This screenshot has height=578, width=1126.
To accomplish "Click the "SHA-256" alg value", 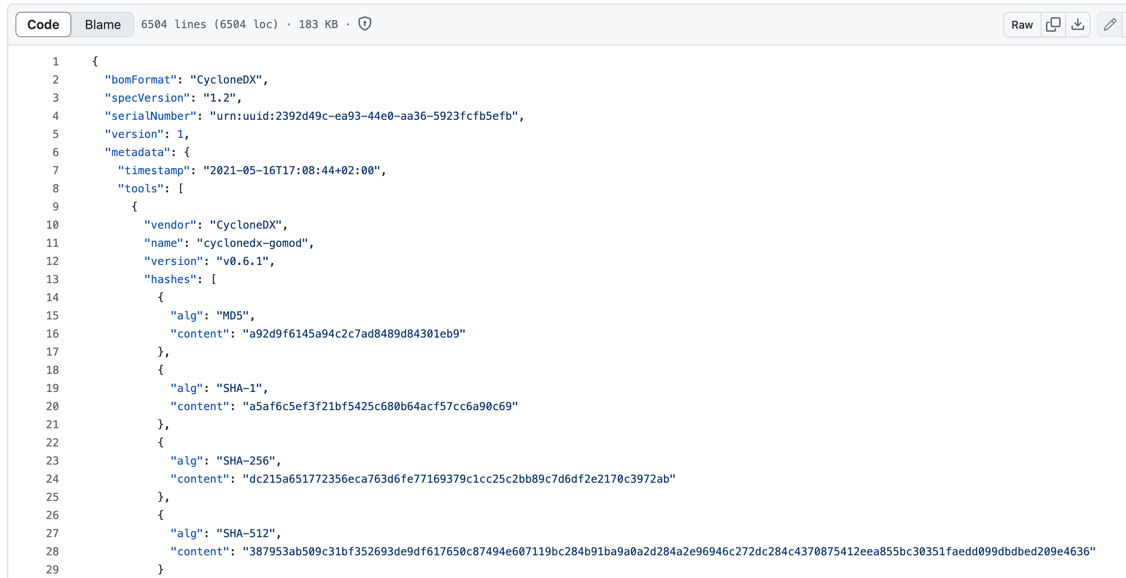I will point(248,461).
